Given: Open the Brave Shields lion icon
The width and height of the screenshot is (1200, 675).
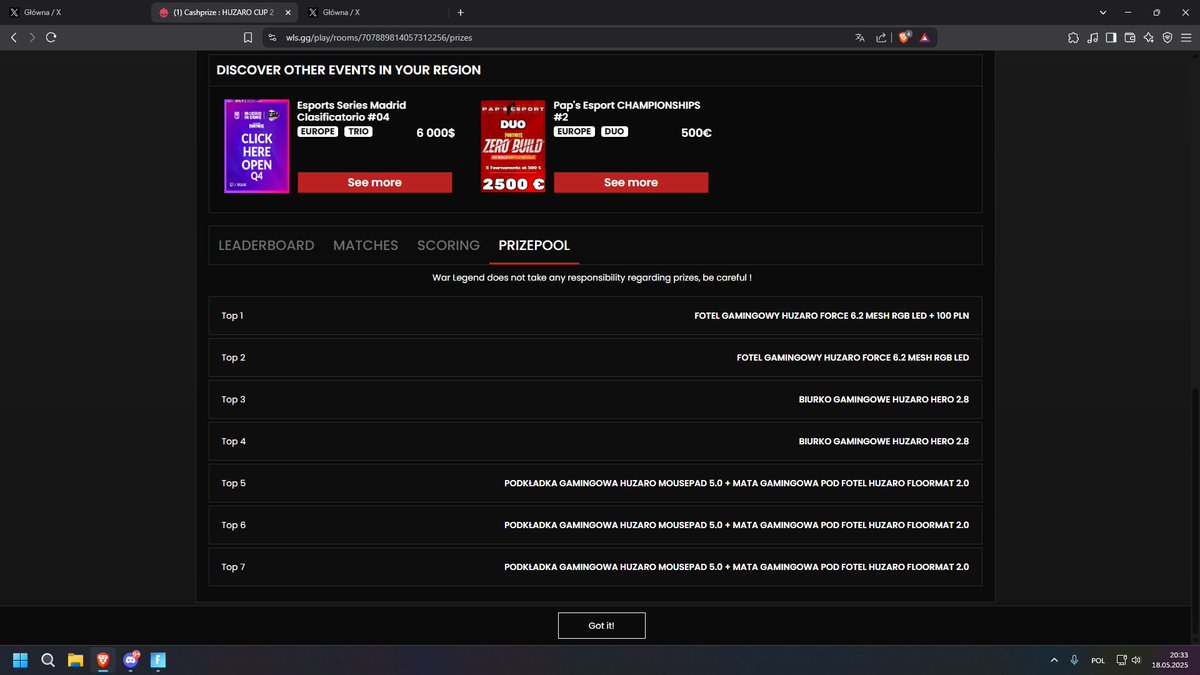Looking at the screenshot, I should point(904,37).
